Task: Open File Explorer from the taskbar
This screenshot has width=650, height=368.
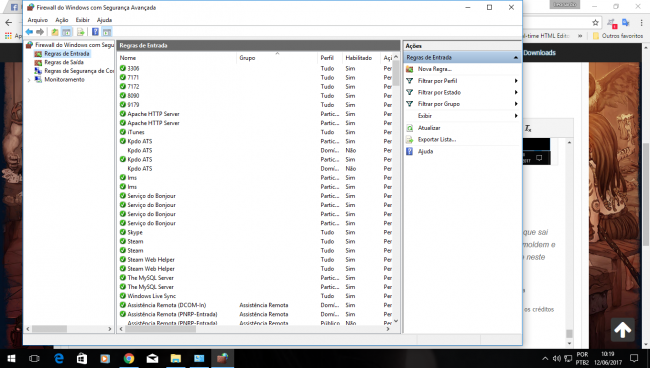Action: click(175, 358)
